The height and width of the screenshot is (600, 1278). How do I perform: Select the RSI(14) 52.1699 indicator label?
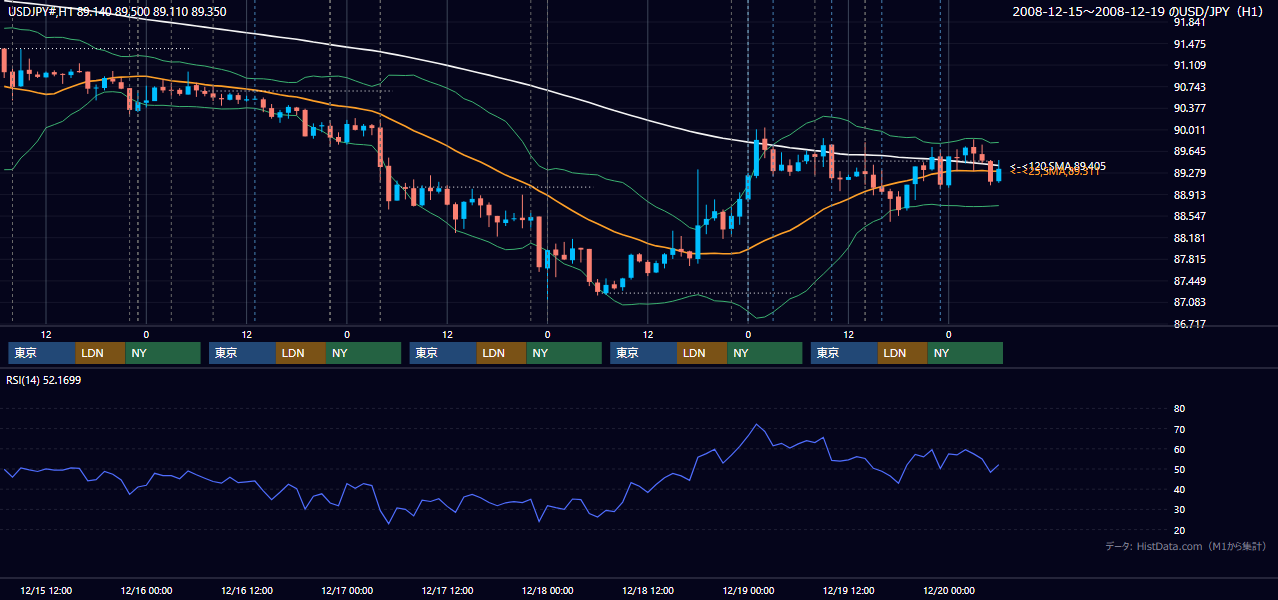coord(44,381)
